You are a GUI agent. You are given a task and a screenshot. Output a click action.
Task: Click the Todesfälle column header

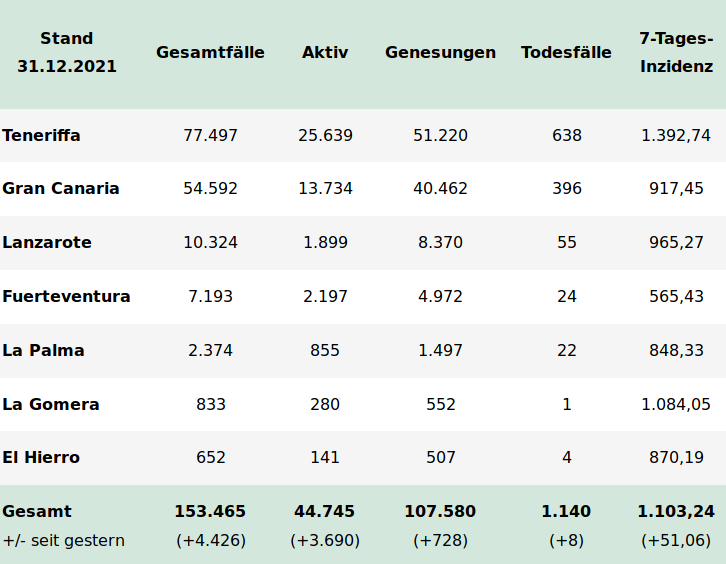(566, 53)
